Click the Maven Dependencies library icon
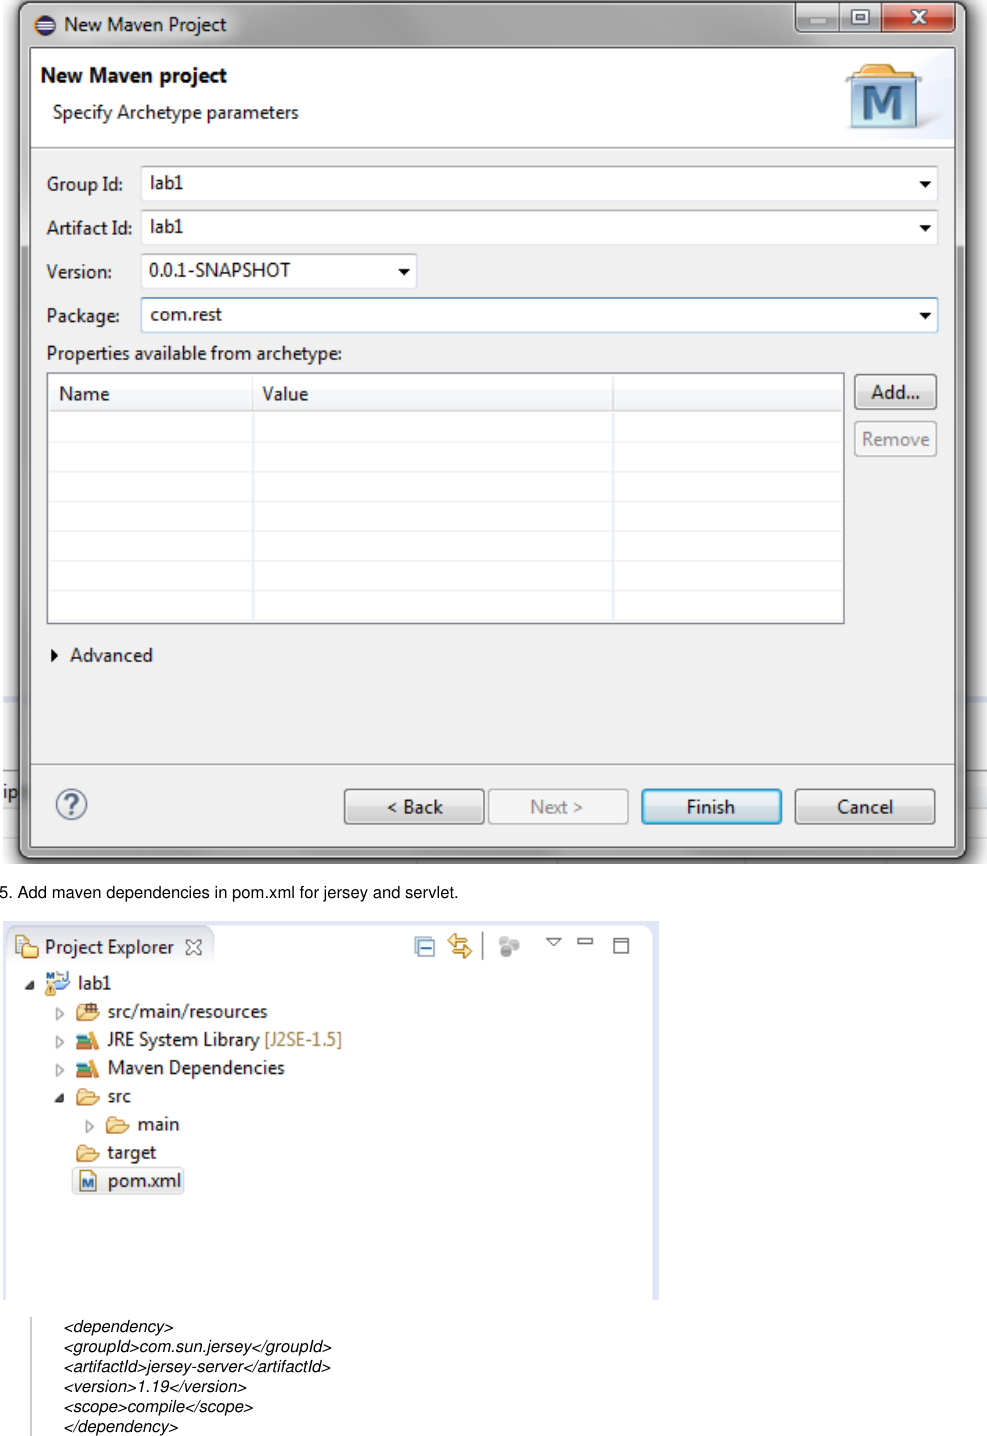 click(87, 1068)
